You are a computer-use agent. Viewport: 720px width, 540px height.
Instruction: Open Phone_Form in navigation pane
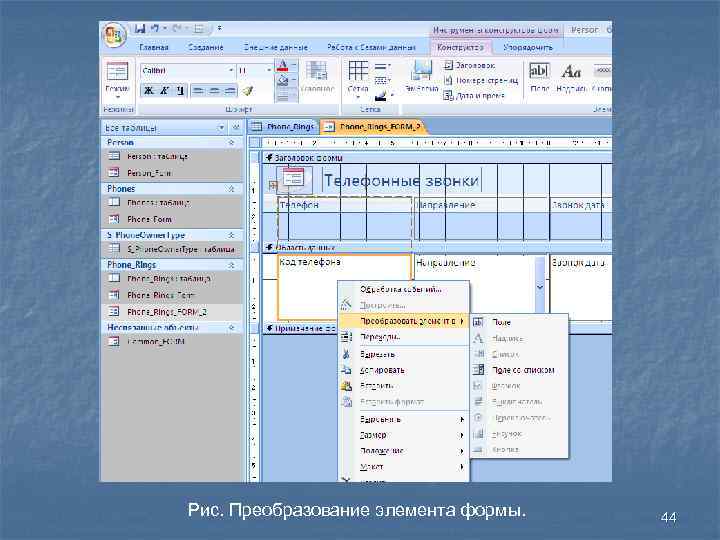click(172, 219)
